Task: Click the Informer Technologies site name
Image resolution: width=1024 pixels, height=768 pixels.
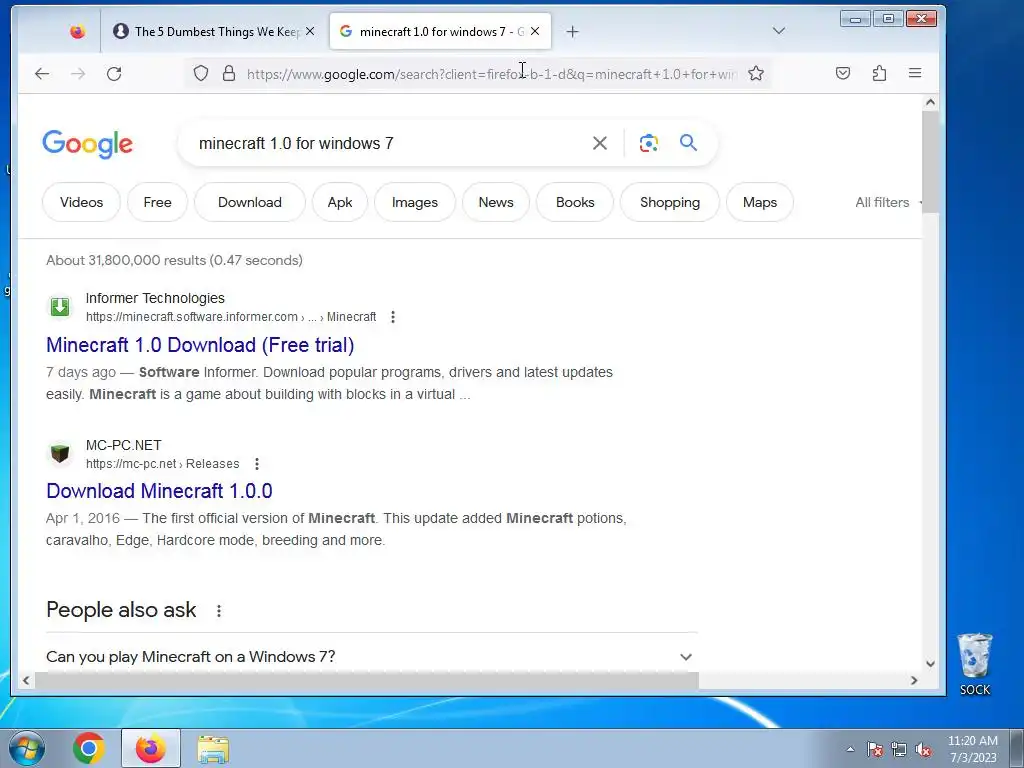Action: pyautogui.click(x=155, y=298)
